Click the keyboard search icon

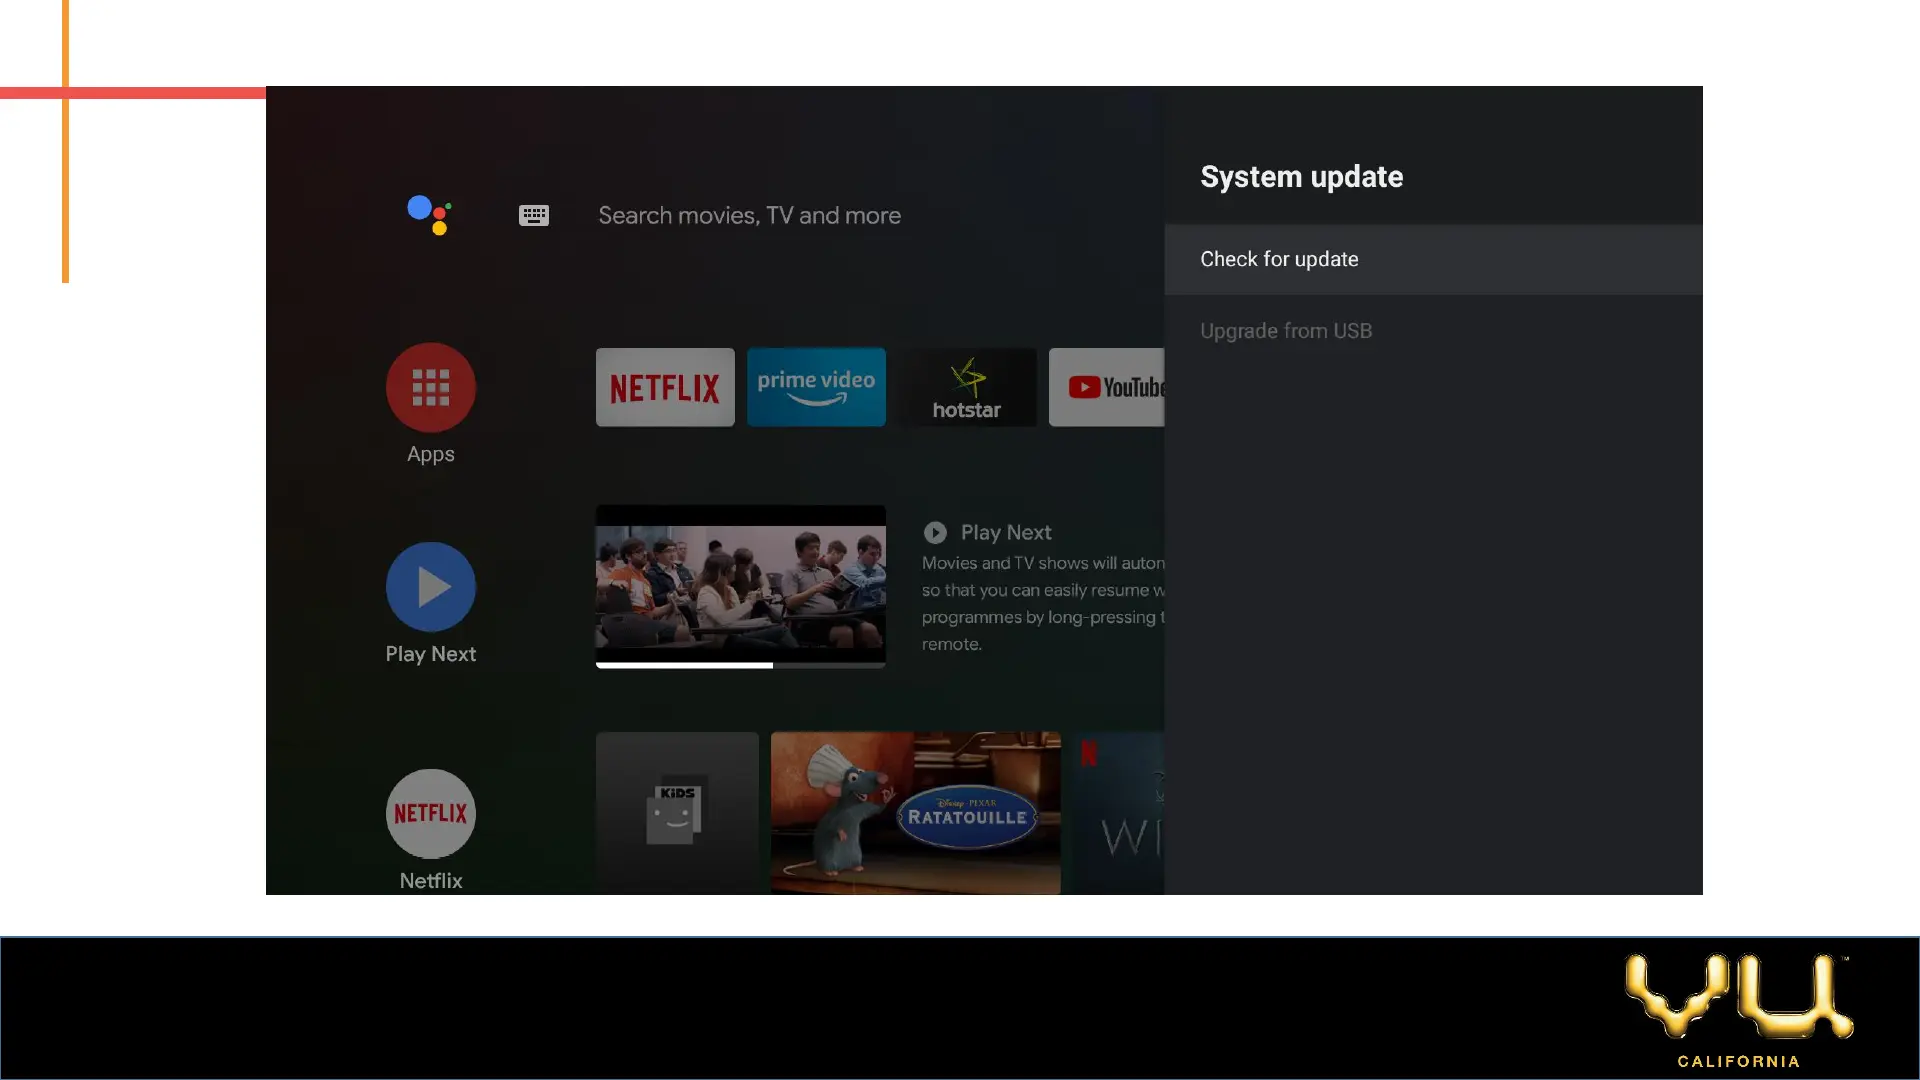coord(534,215)
